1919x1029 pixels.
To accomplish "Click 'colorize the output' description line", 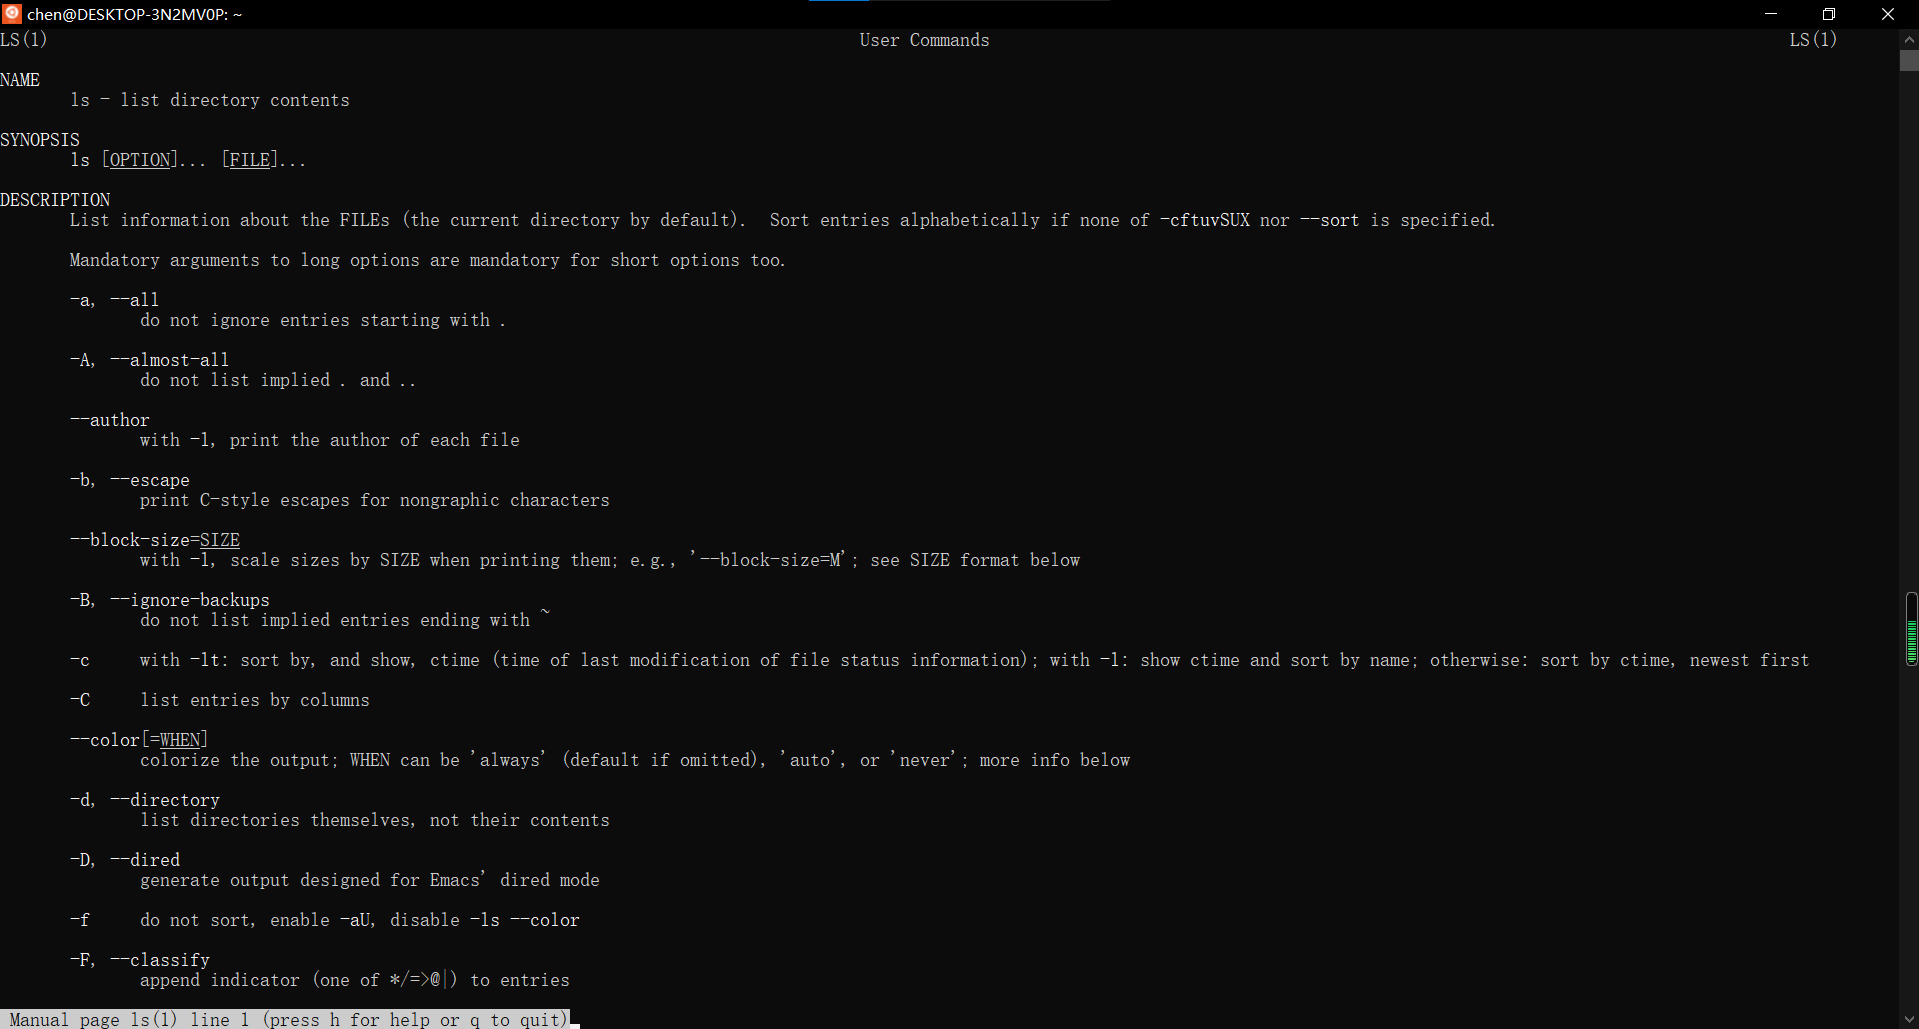I will 635,760.
